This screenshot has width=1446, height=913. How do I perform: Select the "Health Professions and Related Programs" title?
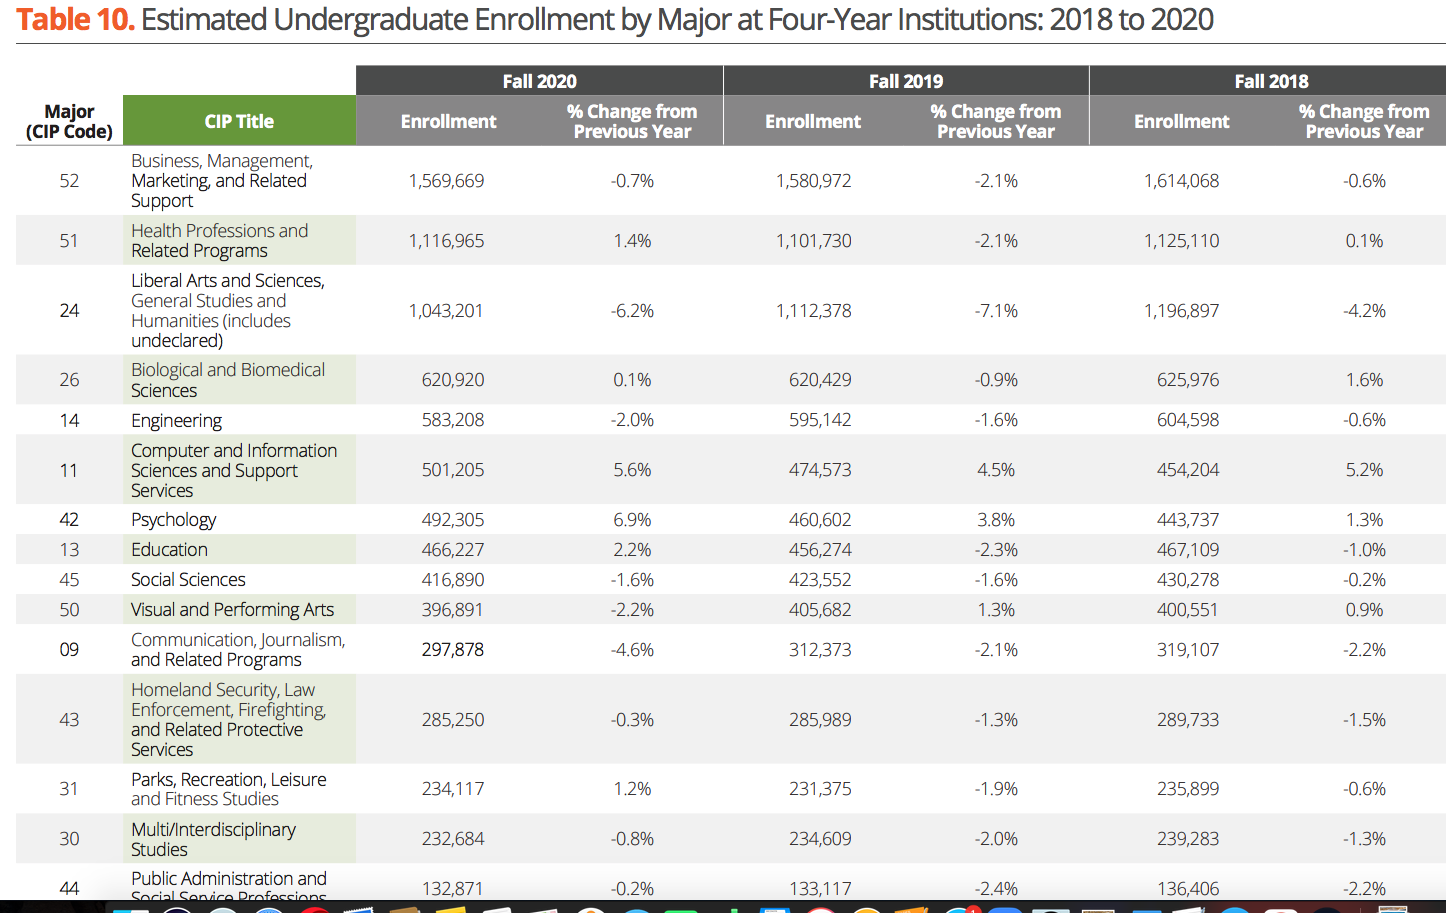220,241
